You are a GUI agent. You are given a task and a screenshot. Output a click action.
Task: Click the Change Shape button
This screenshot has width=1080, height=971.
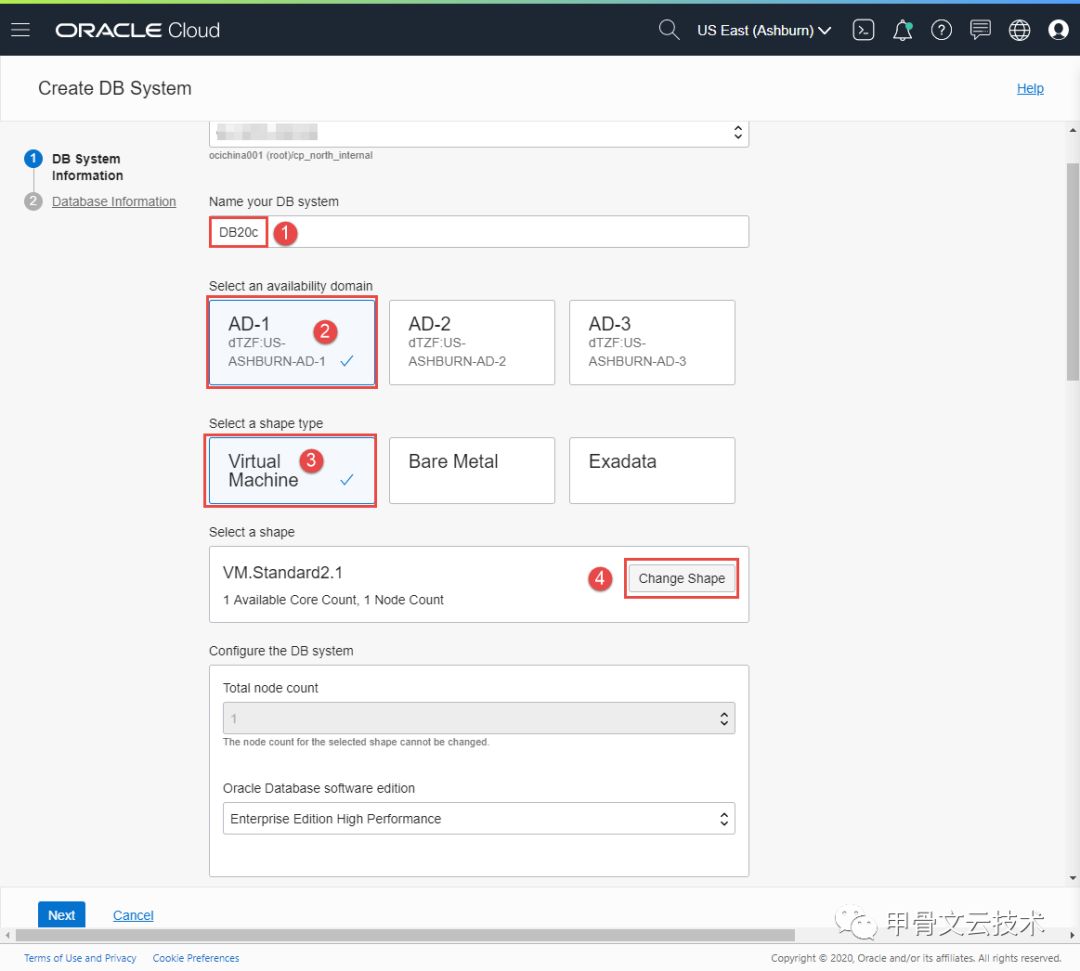tap(681, 578)
